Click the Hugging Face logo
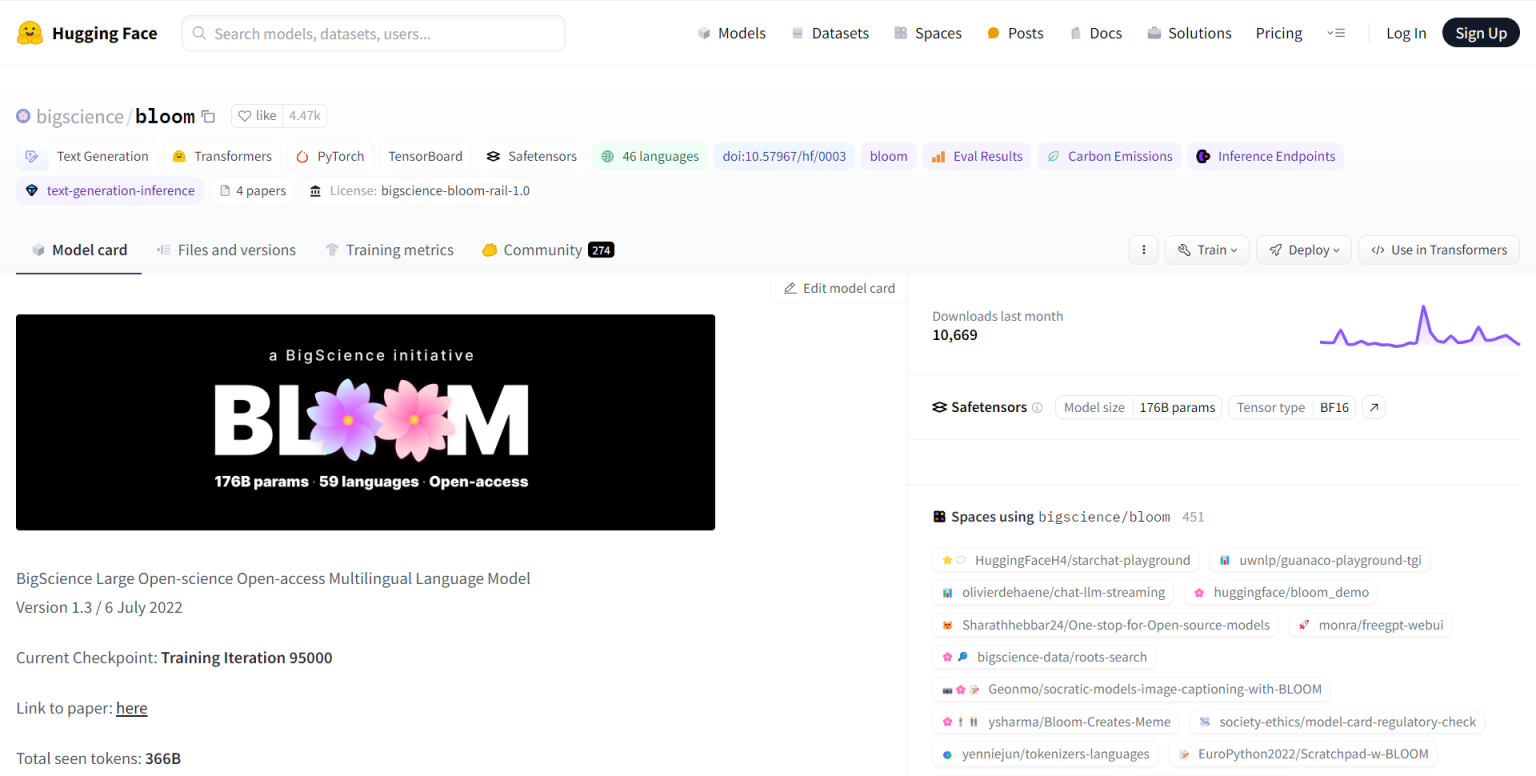The width and height of the screenshot is (1536, 776). [x=87, y=32]
